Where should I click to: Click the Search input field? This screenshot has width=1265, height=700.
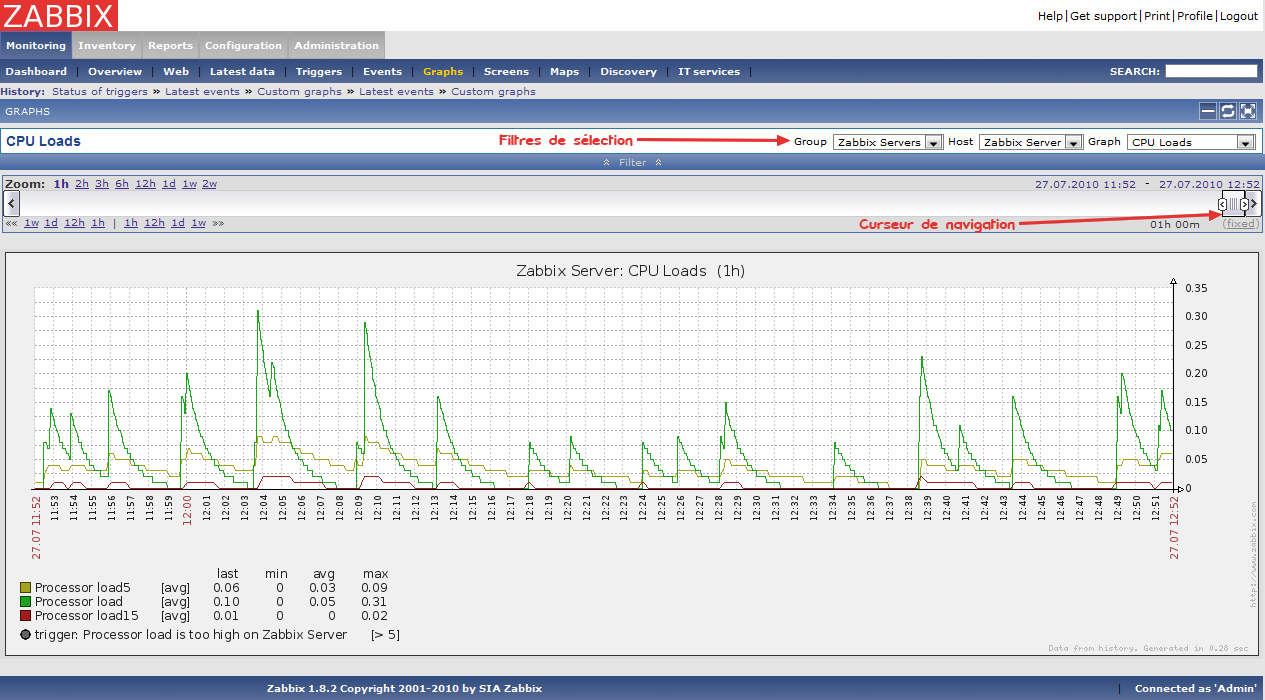click(x=1210, y=71)
